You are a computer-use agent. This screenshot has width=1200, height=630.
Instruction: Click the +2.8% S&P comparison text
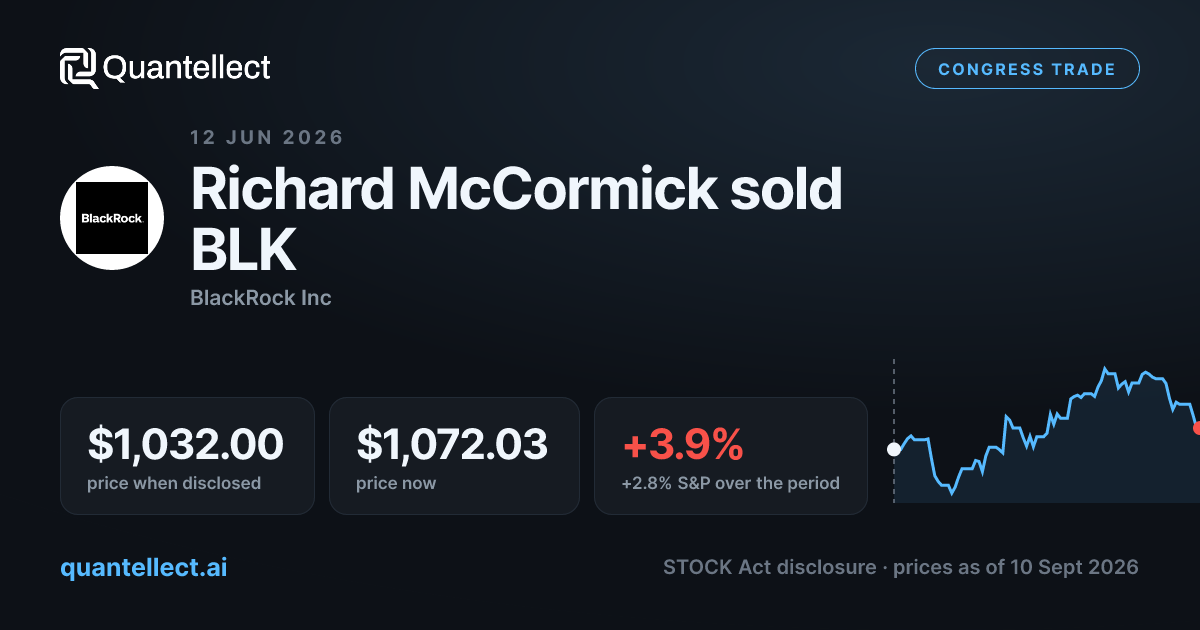coord(730,483)
